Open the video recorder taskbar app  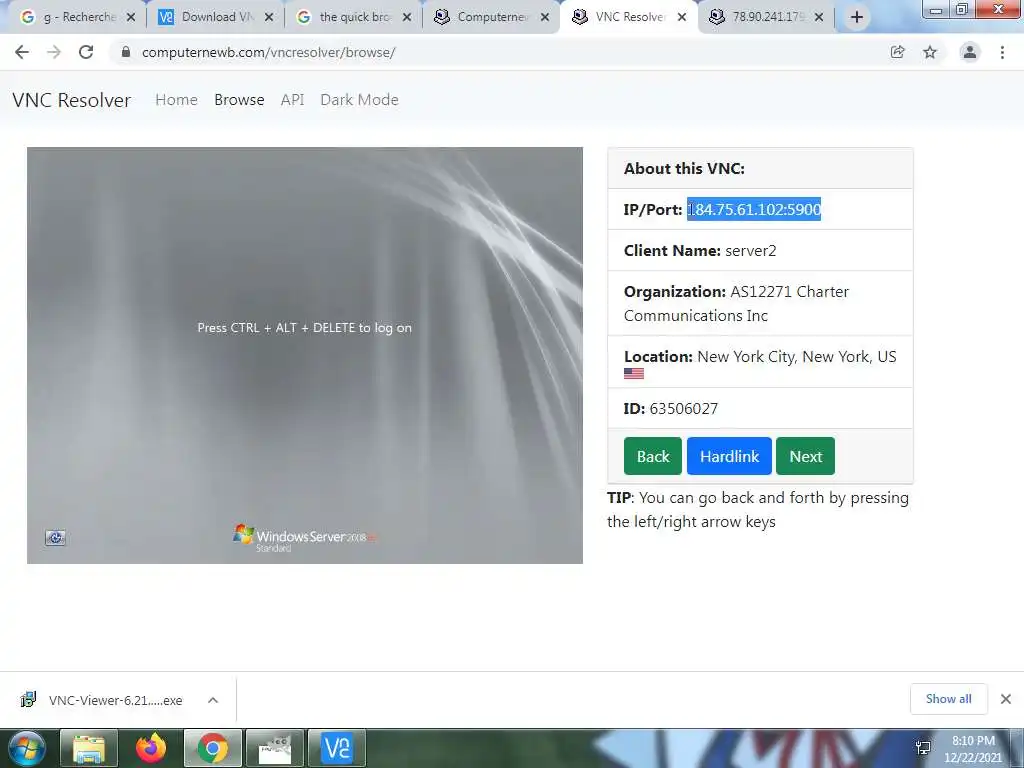tap(275, 748)
